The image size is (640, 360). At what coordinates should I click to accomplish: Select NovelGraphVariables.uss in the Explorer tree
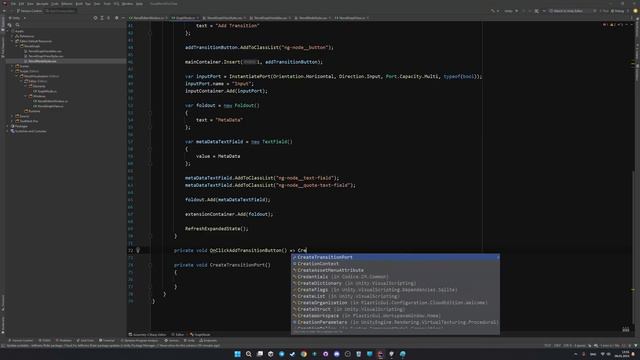point(45,51)
